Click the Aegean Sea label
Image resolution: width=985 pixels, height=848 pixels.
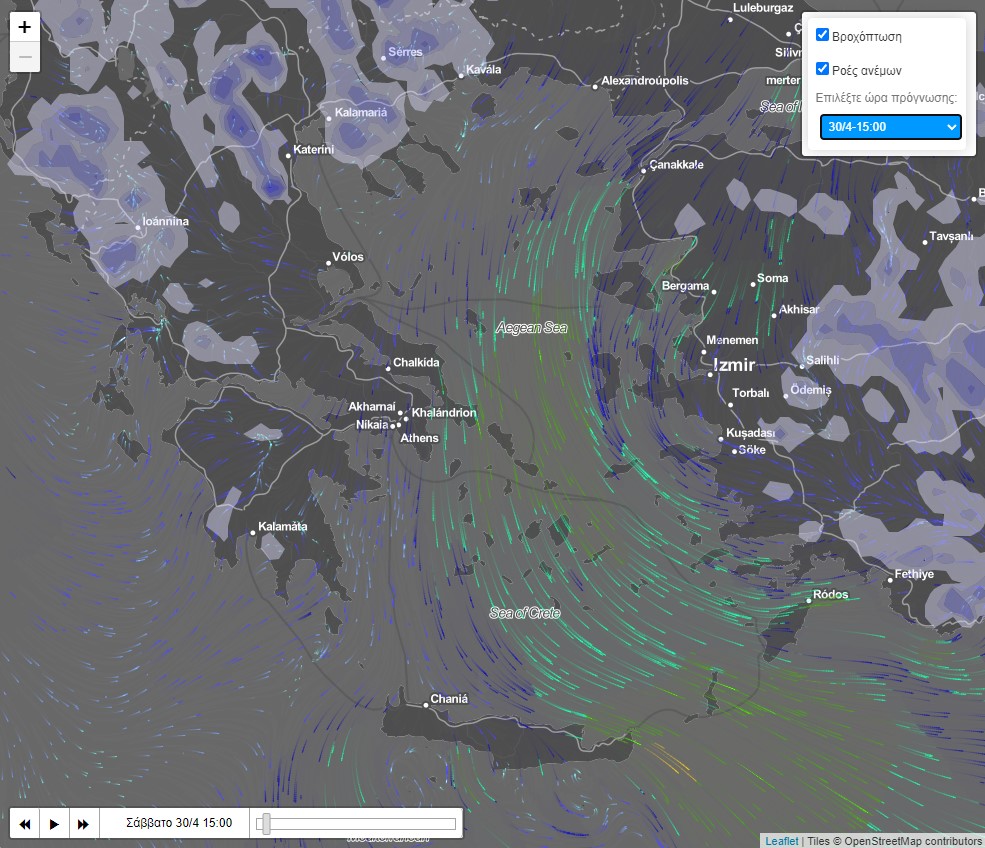531,328
